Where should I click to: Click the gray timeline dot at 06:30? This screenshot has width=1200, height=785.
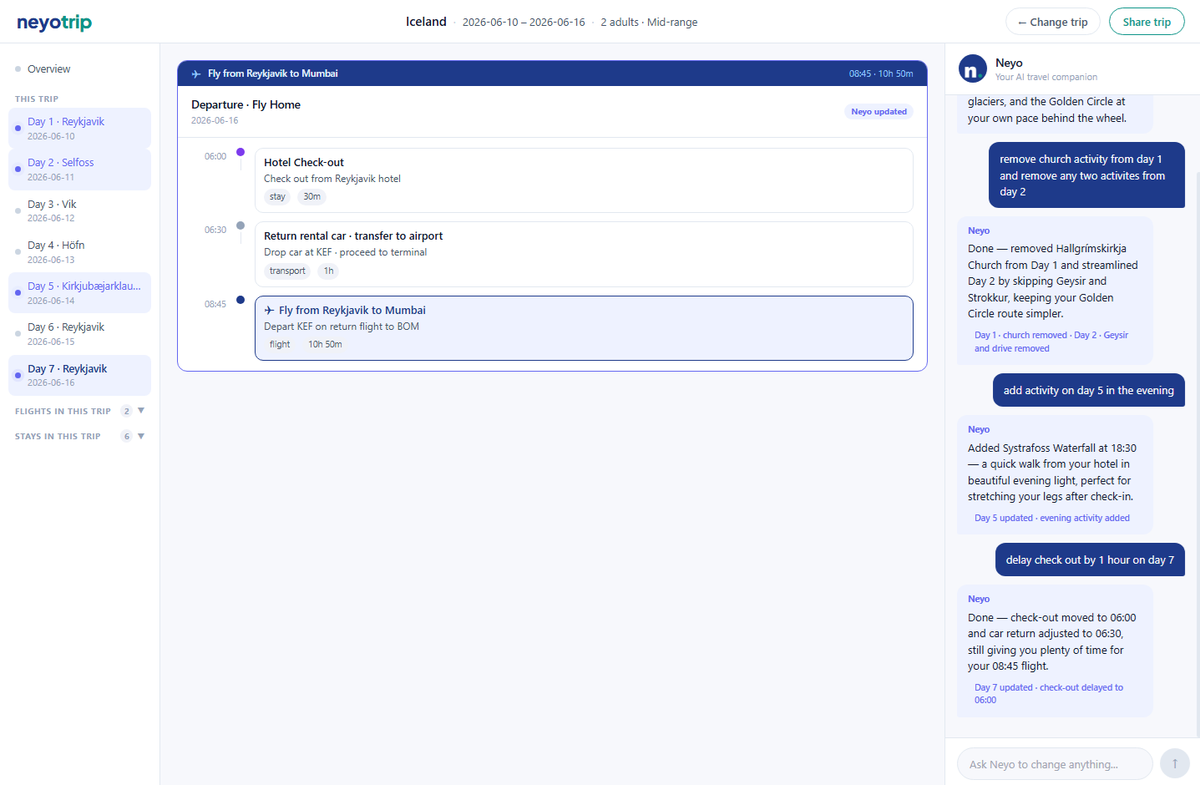tap(240, 225)
